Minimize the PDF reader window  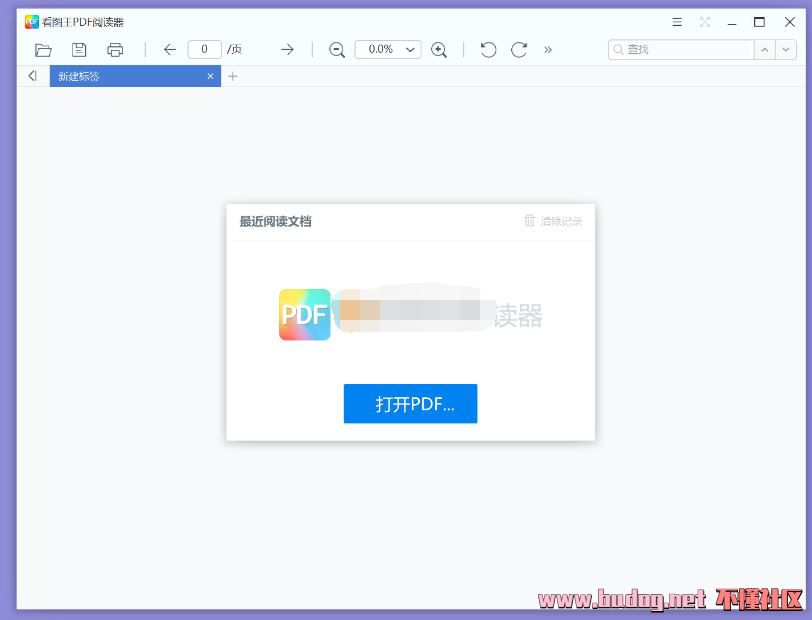[732, 22]
